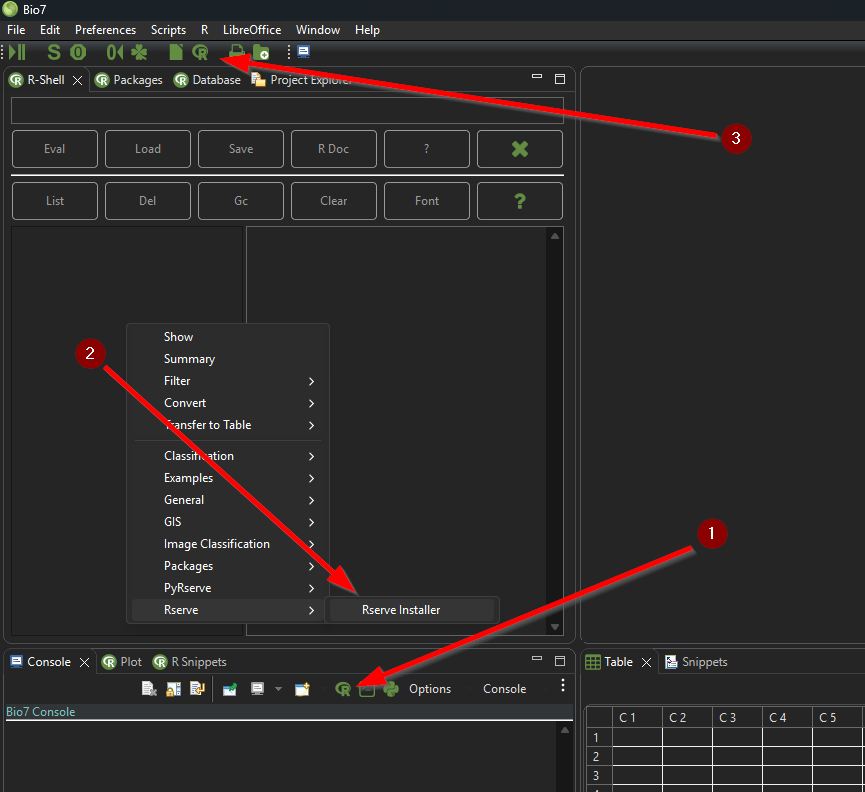Image resolution: width=865 pixels, height=792 pixels.
Task: Switch to the Snippets tab beside Table
Action: pyautogui.click(x=696, y=662)
